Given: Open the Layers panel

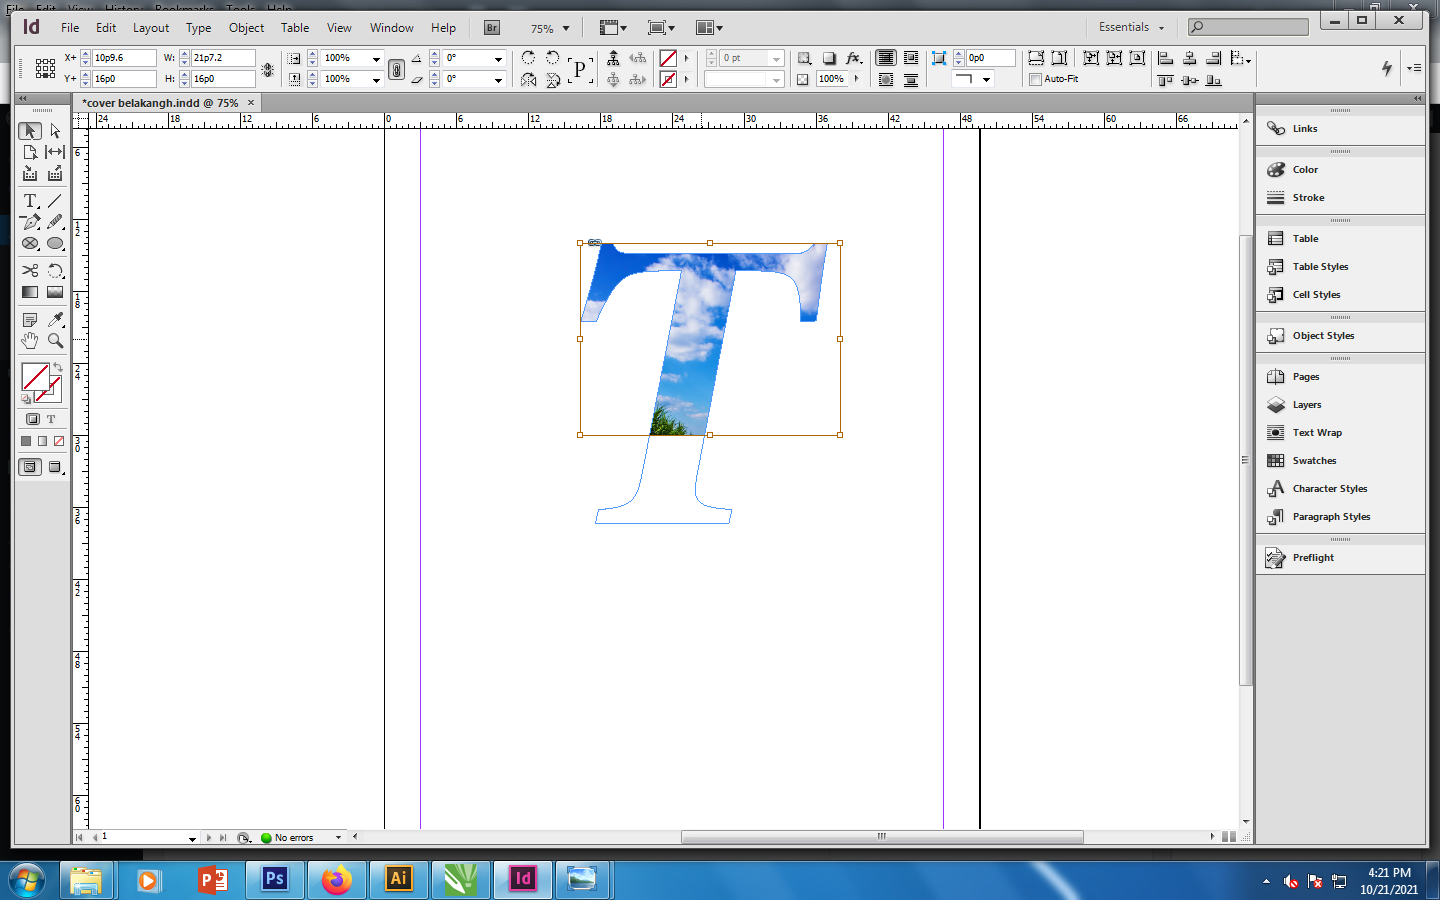Looking at the screenshot, I should [x=1306, y=405].
